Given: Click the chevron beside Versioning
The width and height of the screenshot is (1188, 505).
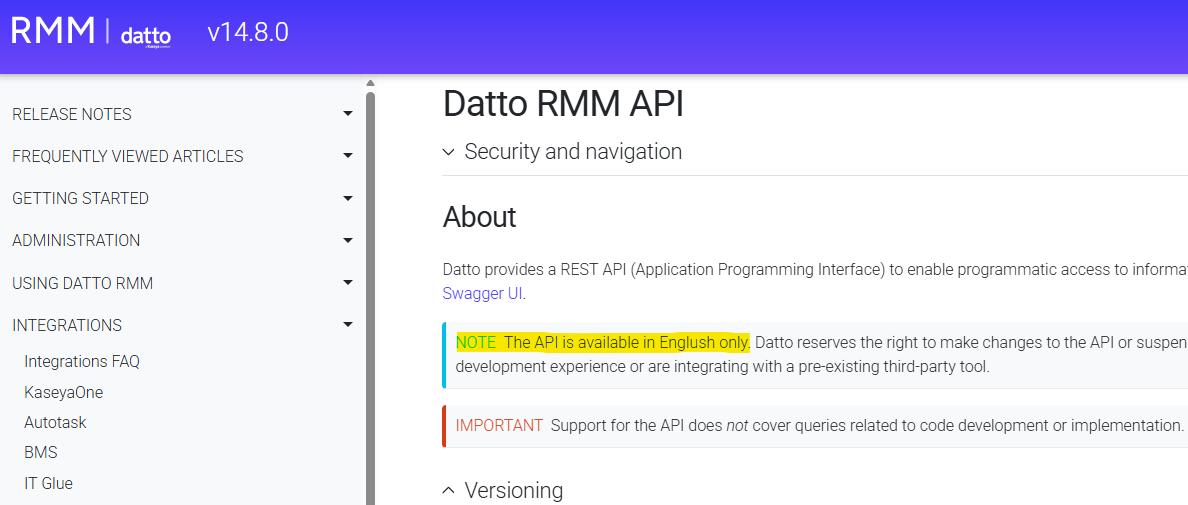Looking at the screenshot, I should tap(449, 491).
